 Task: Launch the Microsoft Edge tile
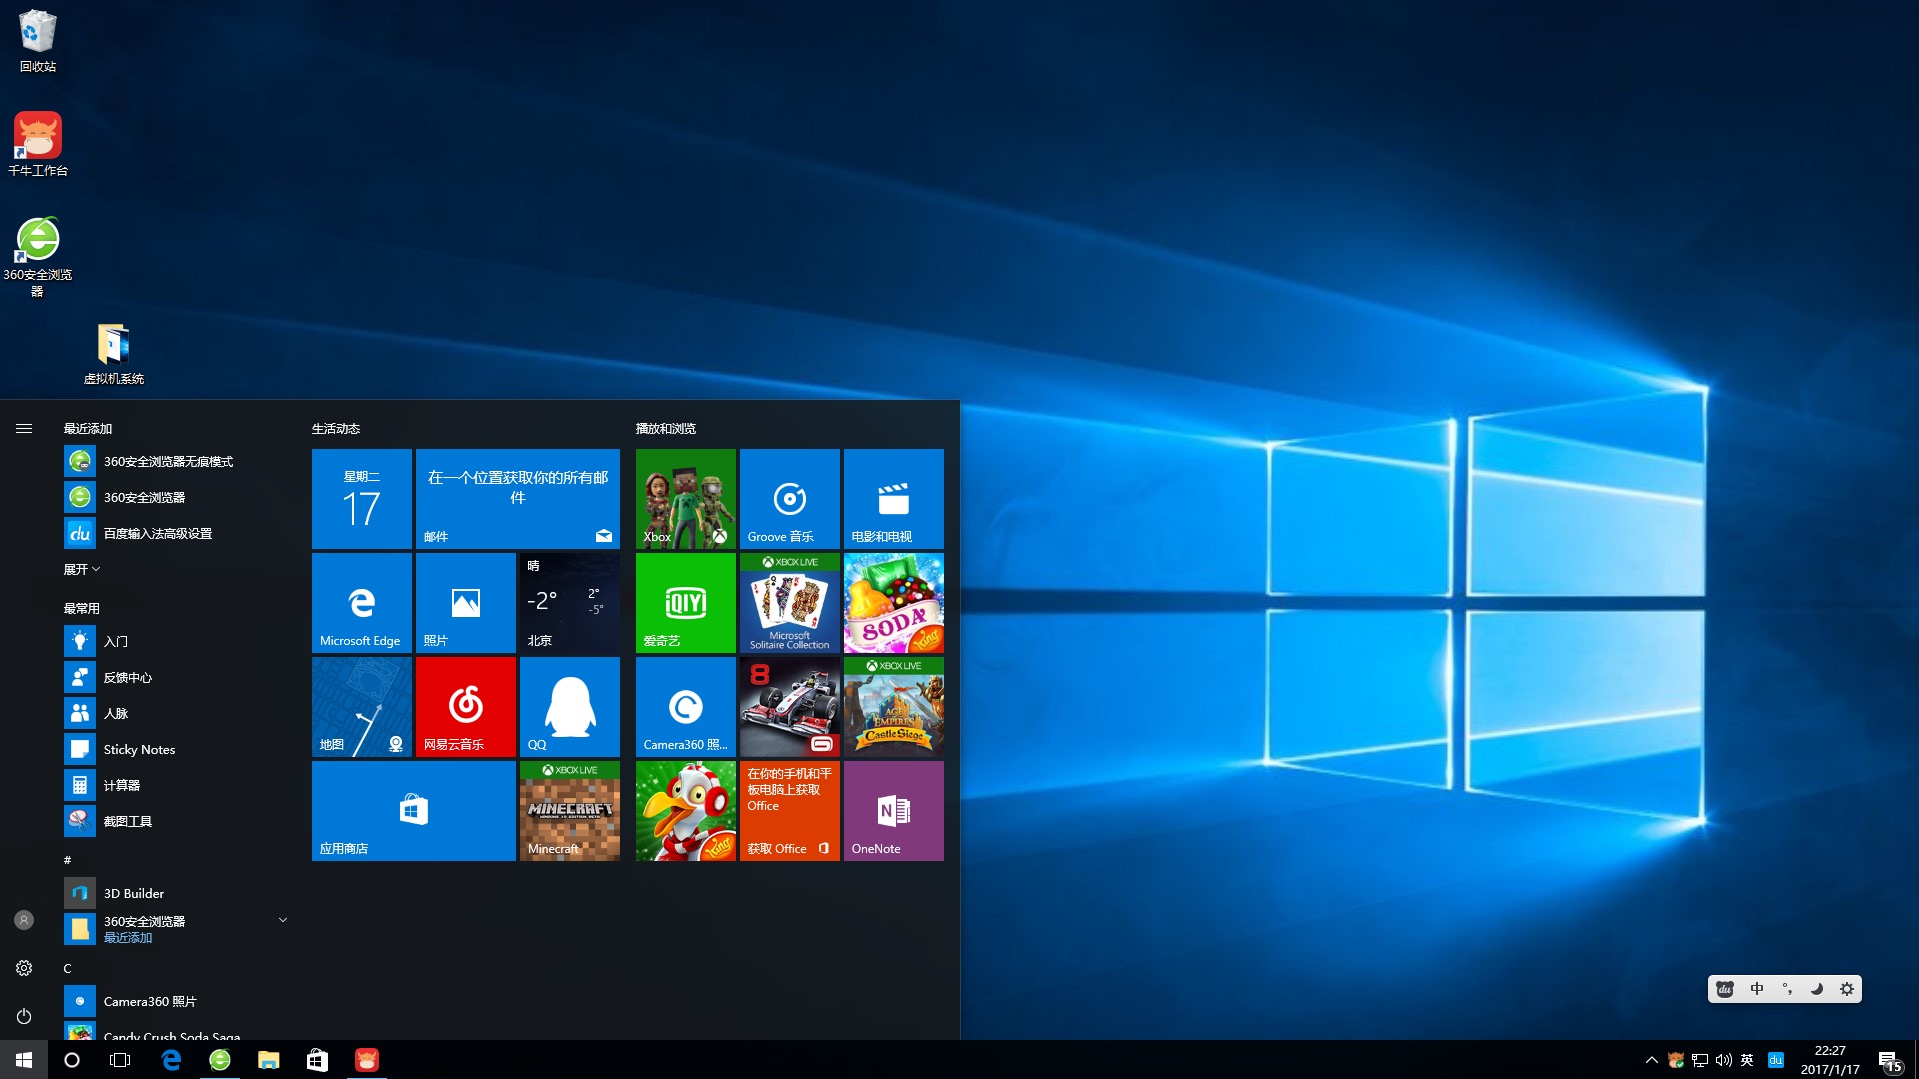pyautogui.click(x=362, y=603)
